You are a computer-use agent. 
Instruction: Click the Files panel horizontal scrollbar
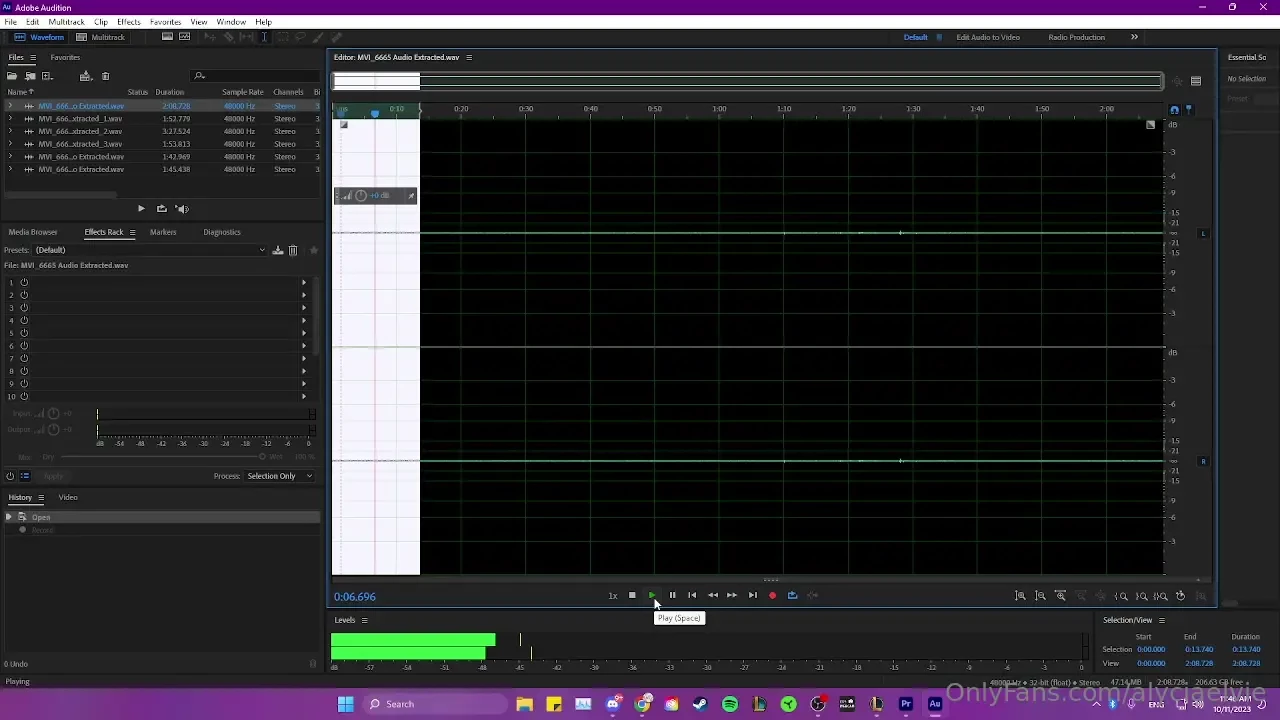(x=60, y=196)
